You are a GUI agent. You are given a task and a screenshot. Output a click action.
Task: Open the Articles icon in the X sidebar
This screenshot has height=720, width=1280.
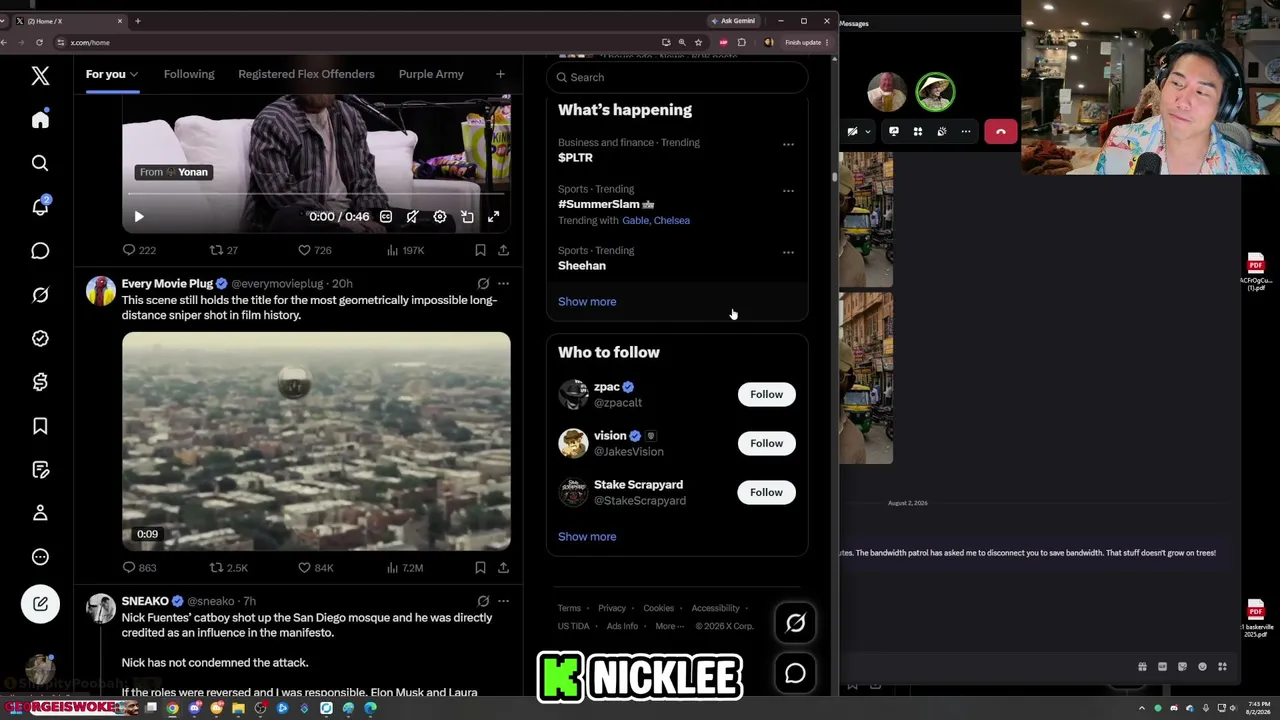(40, 470)
